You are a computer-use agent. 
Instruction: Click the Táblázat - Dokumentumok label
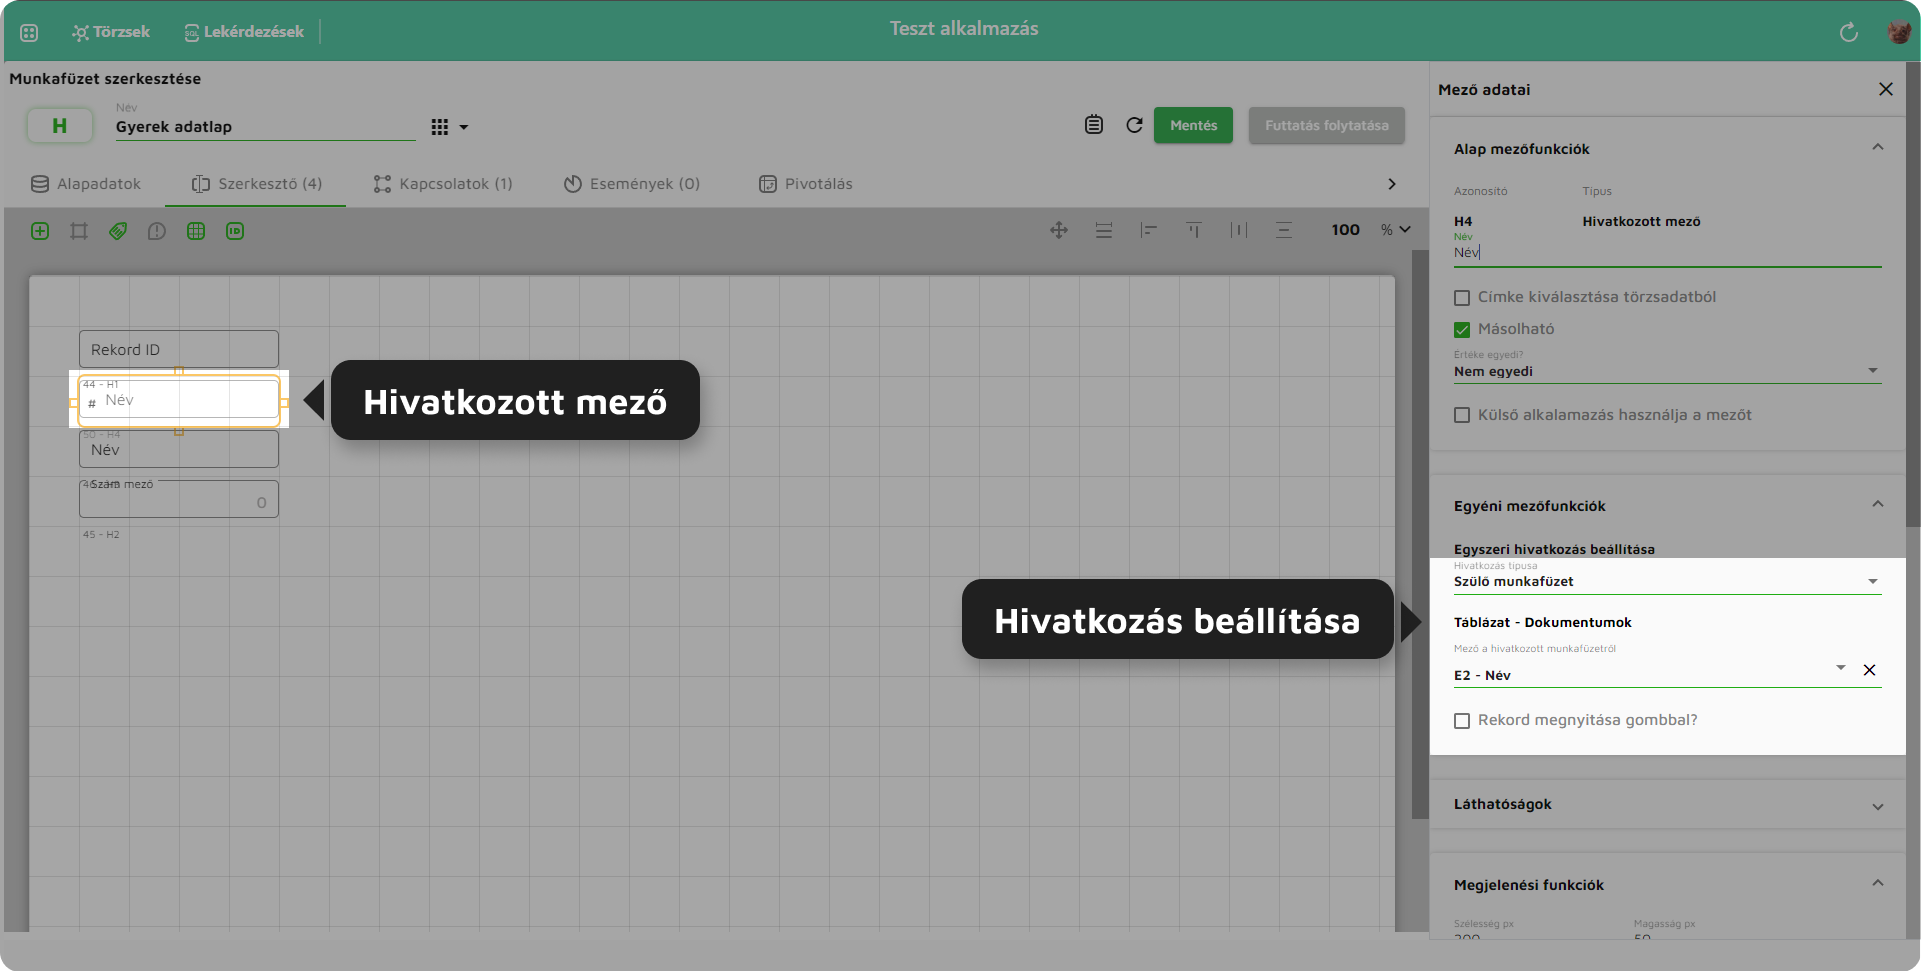click(x=1542, y=622)
